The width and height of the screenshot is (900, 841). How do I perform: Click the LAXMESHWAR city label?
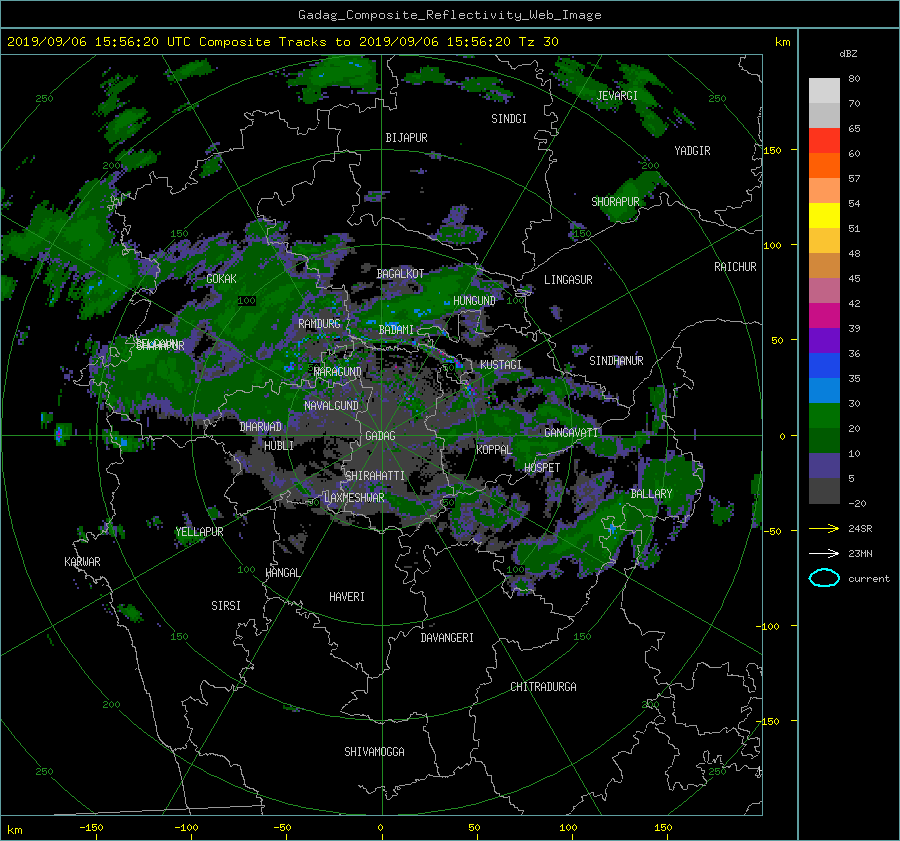point(354,498)
